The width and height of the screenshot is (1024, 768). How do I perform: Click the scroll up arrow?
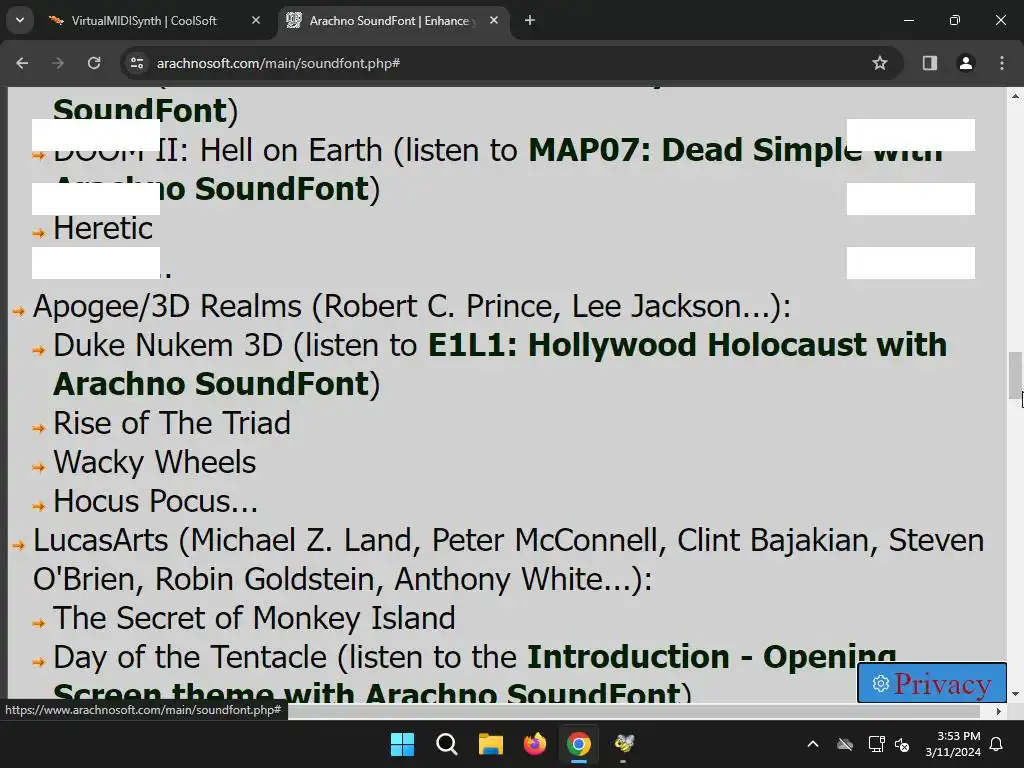pyautogui.click(x=1015, y=96)
